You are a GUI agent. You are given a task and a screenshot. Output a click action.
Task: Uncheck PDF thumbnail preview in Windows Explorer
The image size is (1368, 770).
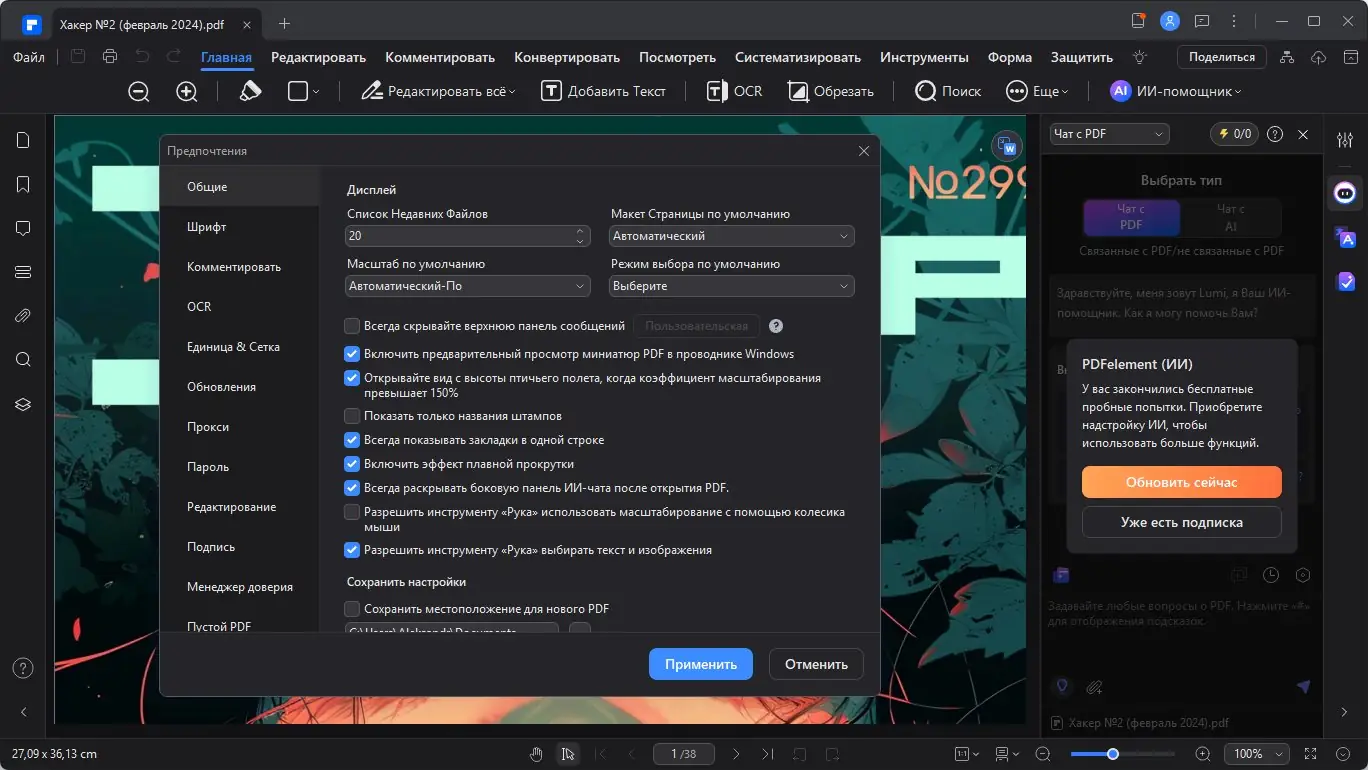[352, 354]
